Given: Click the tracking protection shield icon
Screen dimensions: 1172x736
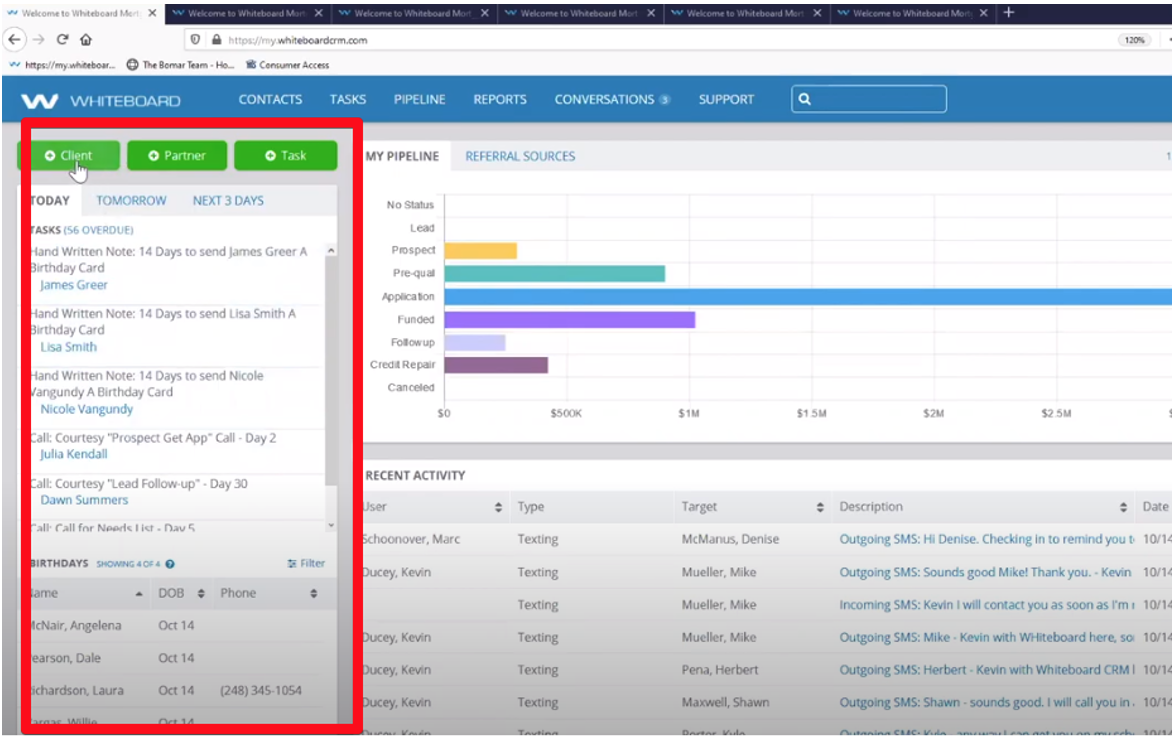Looking at the screenshot, I should coord(195,40).
